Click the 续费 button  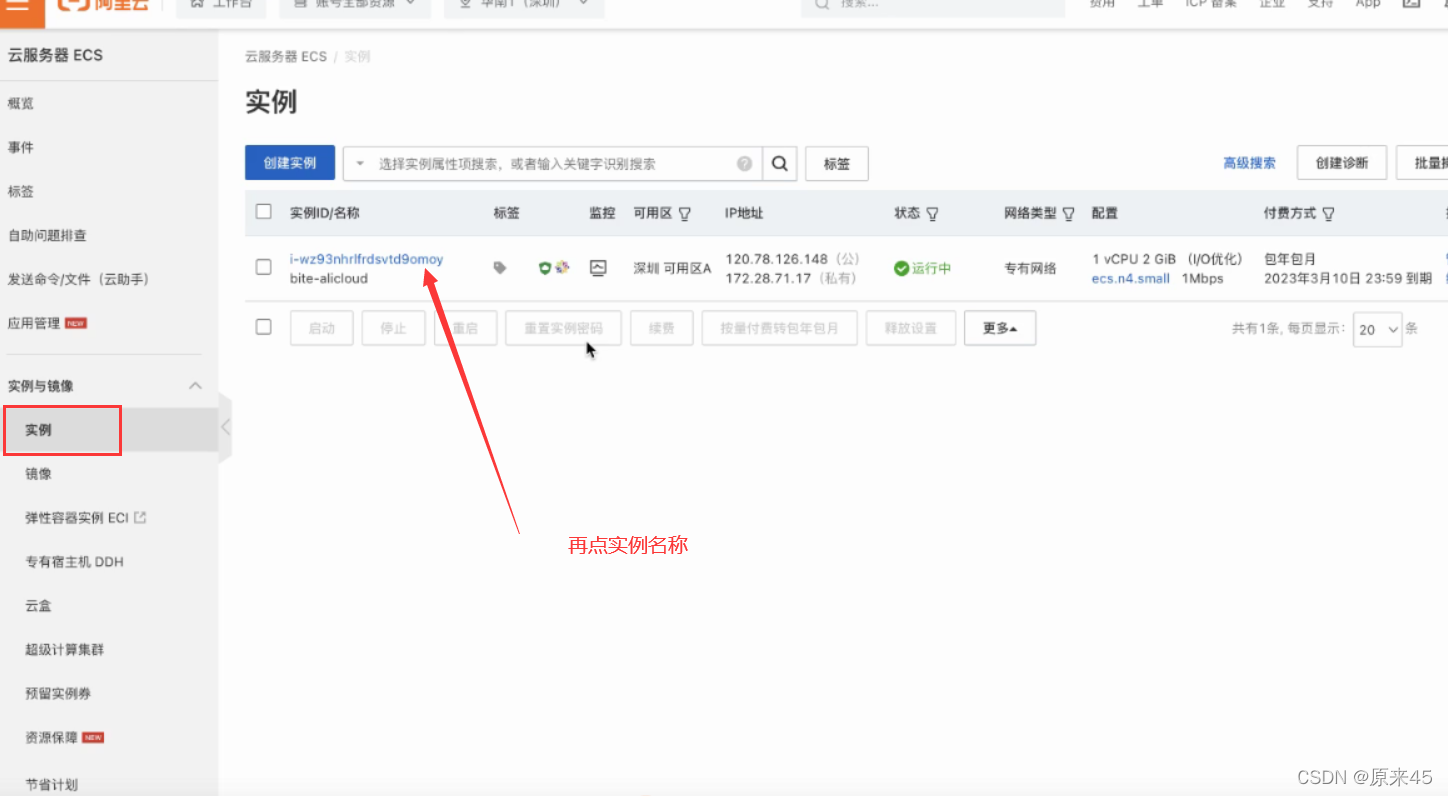click(x=662, y=328)
